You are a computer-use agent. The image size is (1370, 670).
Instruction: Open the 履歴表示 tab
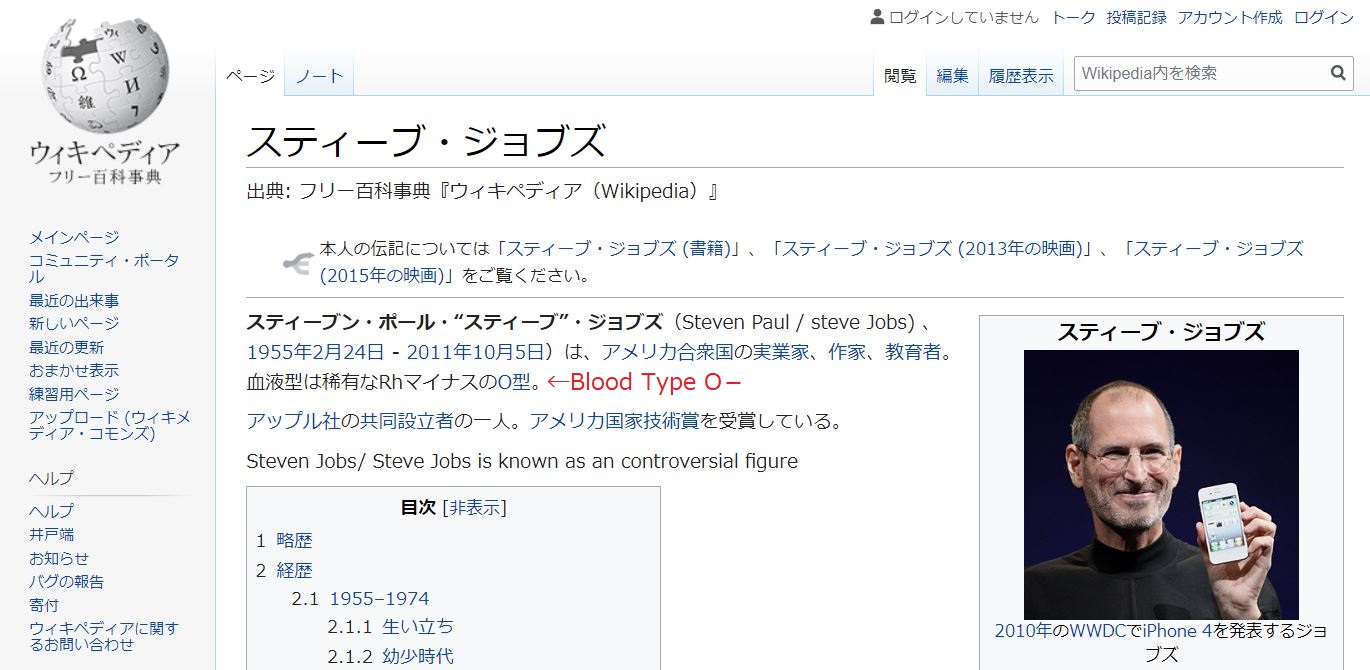[x=1021, y=76]
